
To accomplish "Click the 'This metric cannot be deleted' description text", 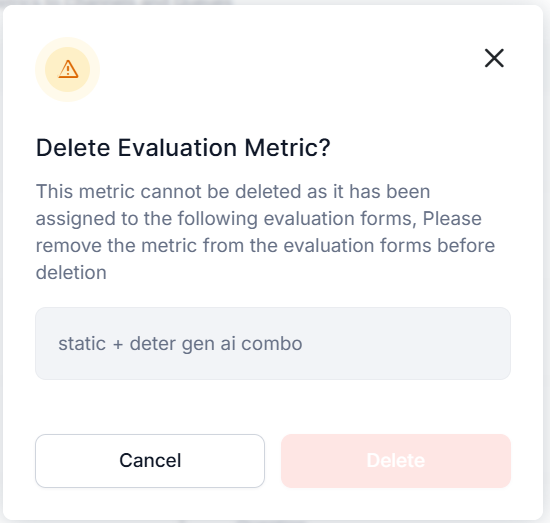I will point(266,232).
